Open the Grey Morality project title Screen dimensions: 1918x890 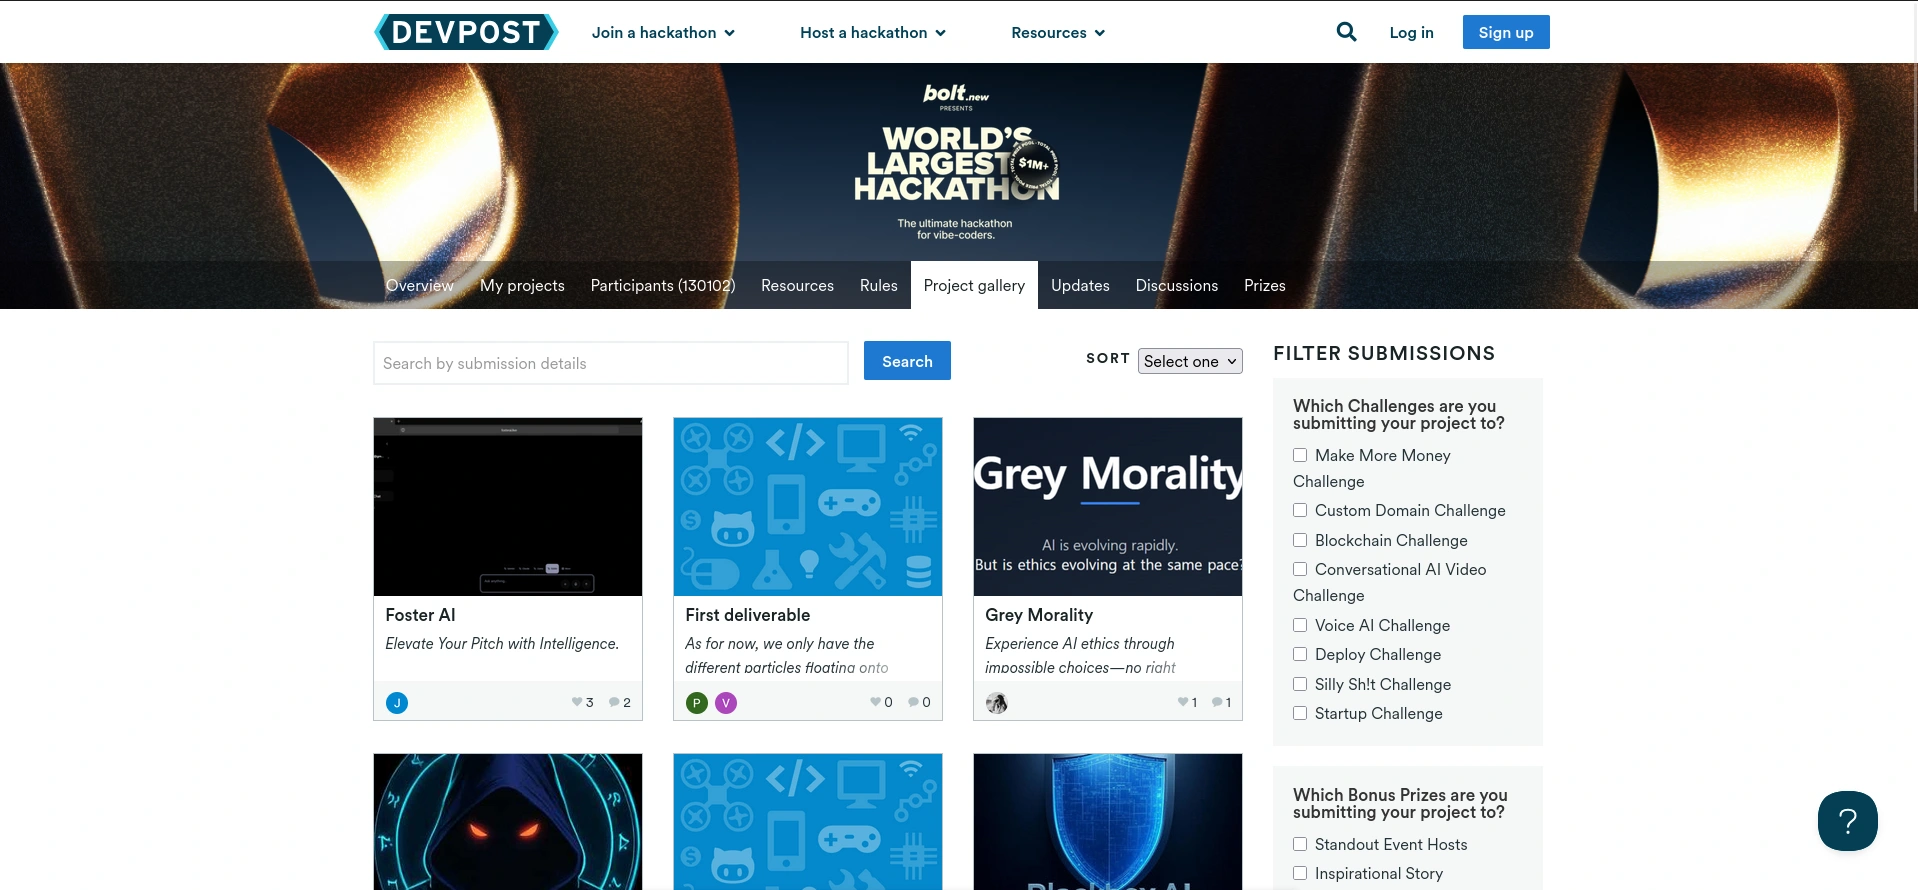click(1039, 615)
